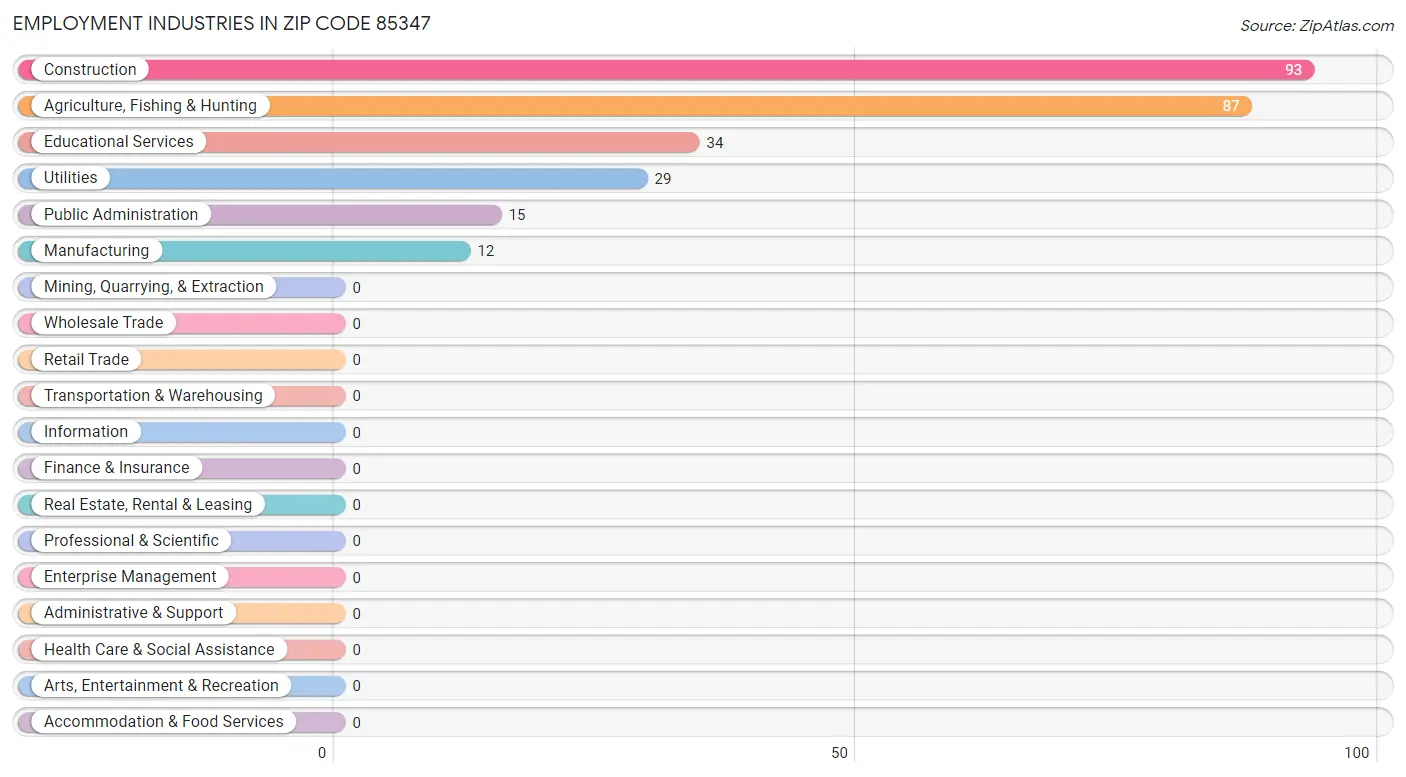The image size is (1406, 777).
Task: Click the Information label
Action: (x=86, y=432)
